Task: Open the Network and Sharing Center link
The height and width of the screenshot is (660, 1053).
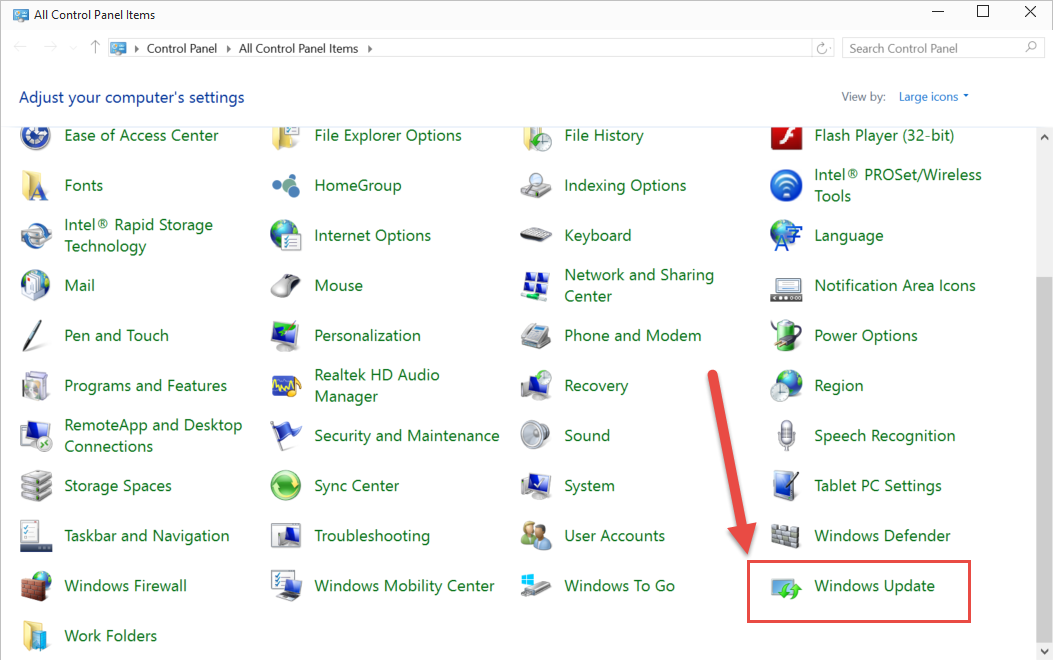Action: (x=639, y=285)
